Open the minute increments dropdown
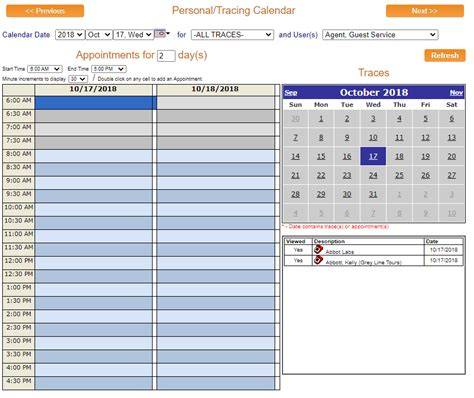 (78, 79)
